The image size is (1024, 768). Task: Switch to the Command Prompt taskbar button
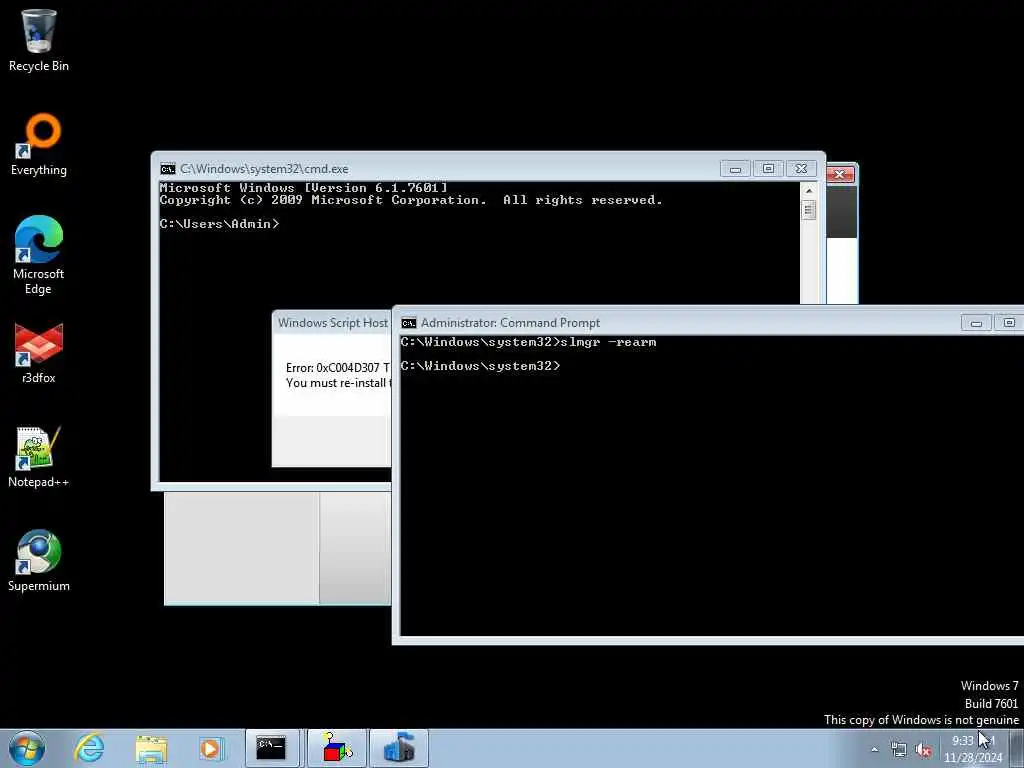click(x=272, y=748)
